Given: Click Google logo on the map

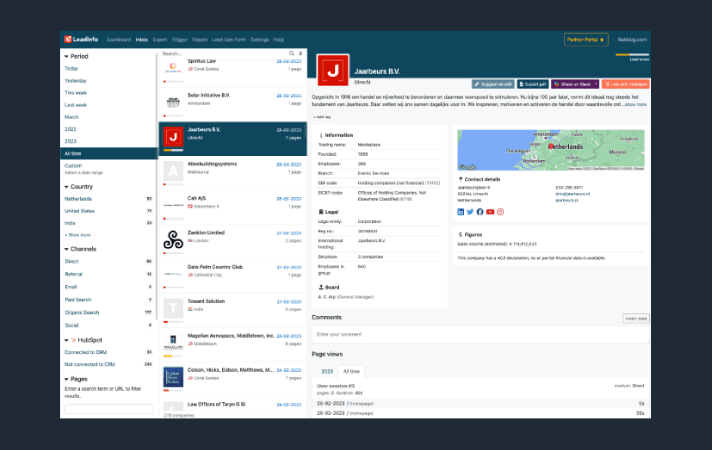Looking at the screenshot, I should [x=467, y=167].
